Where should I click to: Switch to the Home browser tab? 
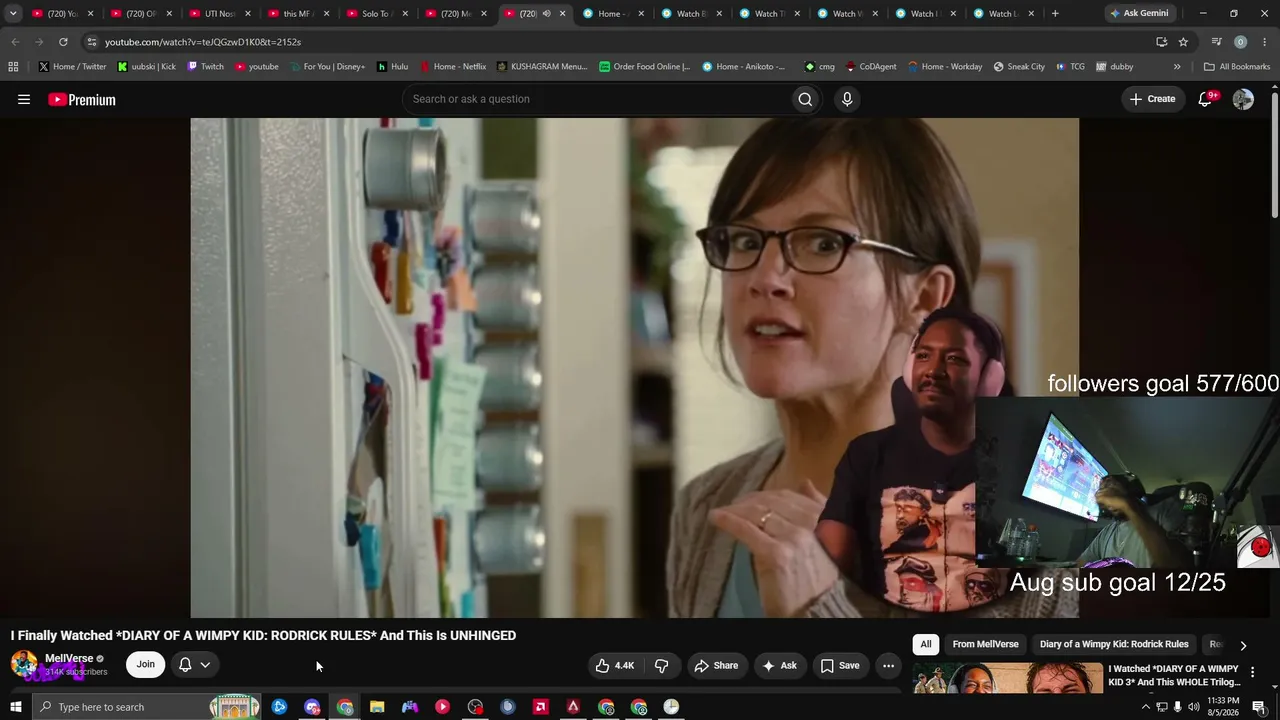(x=611, y=14)
